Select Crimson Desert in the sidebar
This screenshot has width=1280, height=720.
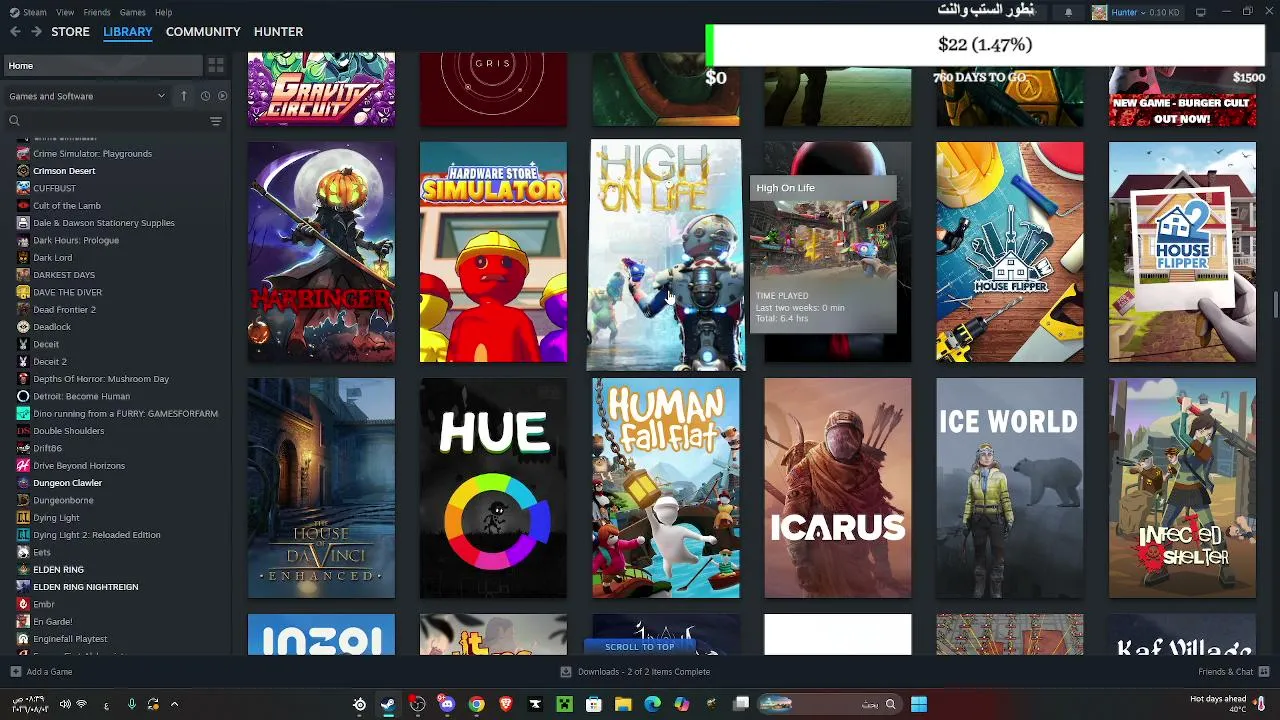click(x=64, y=171)
